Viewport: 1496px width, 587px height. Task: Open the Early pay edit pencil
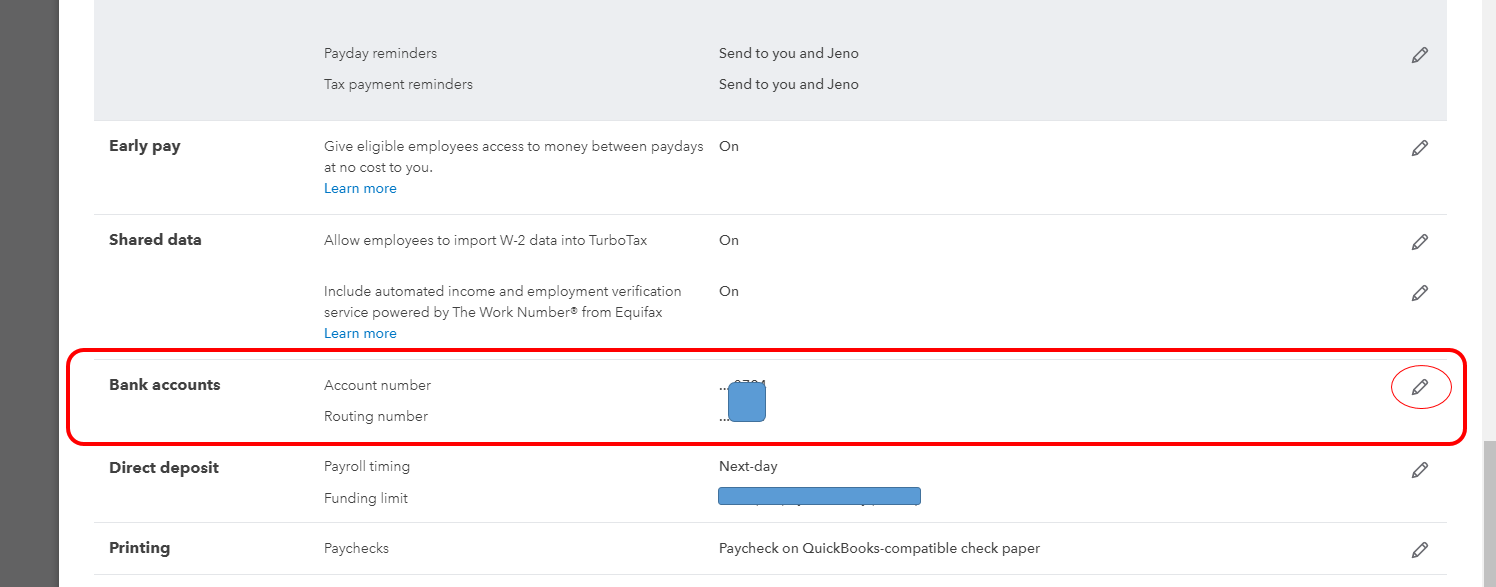point(1420,147)
